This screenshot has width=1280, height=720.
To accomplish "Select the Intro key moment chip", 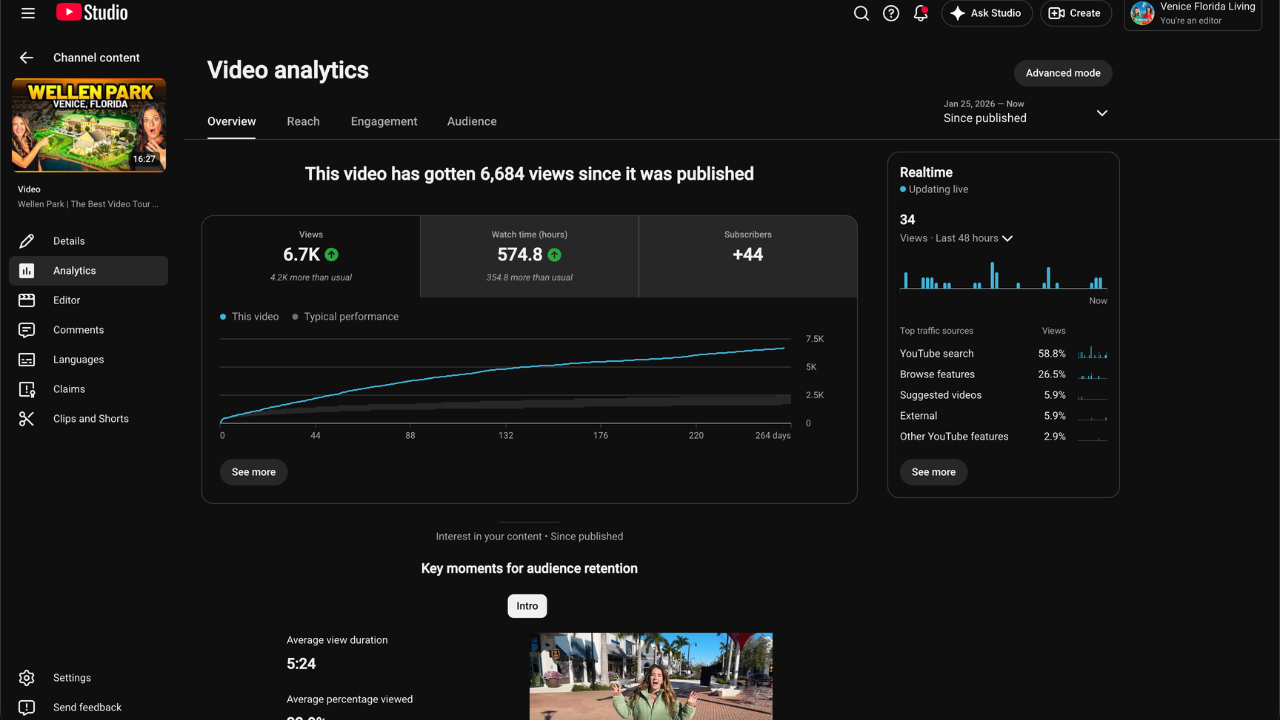I will 527,606.
